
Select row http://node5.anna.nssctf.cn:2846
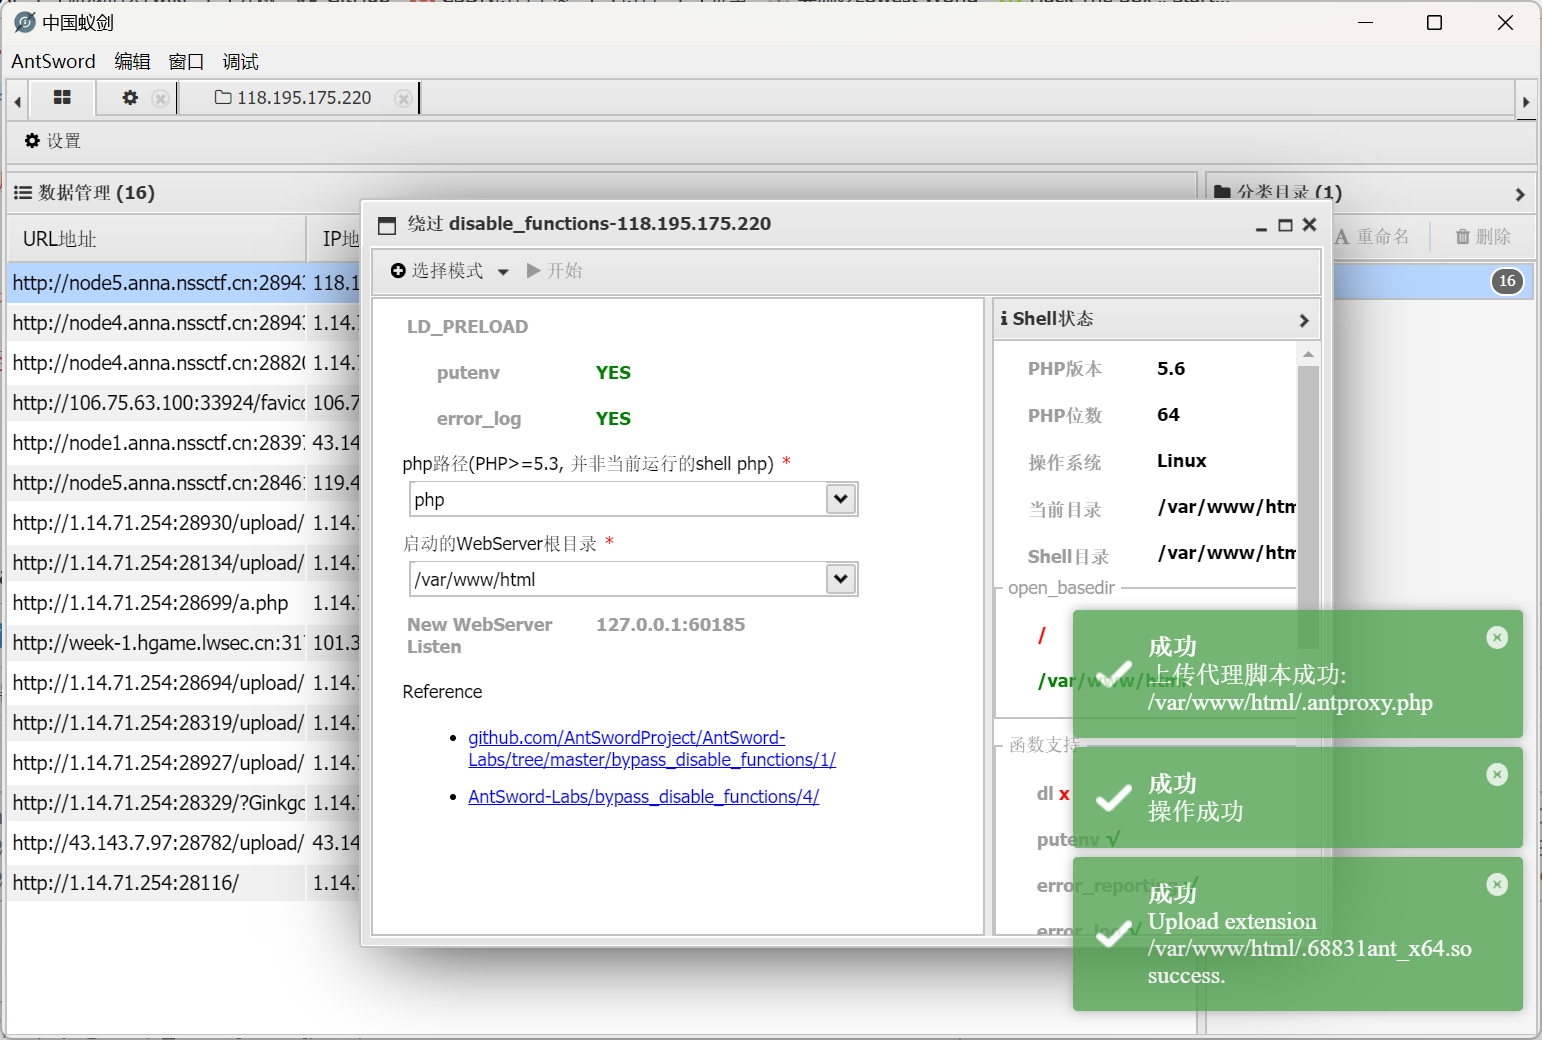[184, 483]
